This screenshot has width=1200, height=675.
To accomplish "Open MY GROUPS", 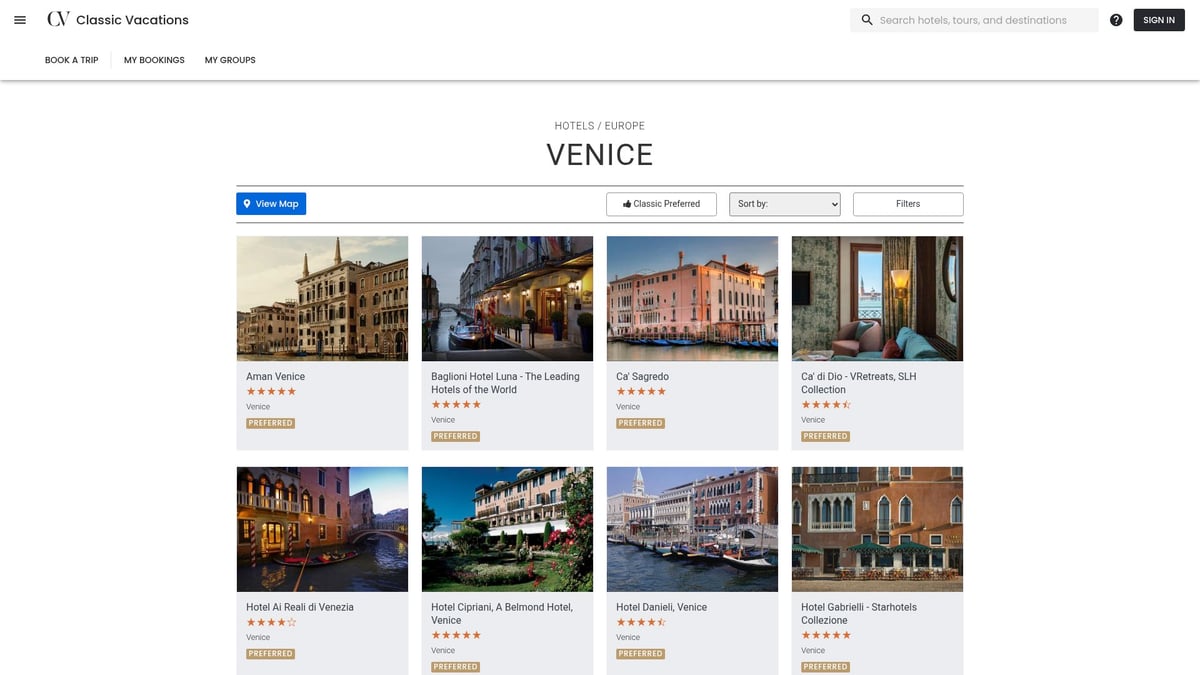I will click(230, 60).
